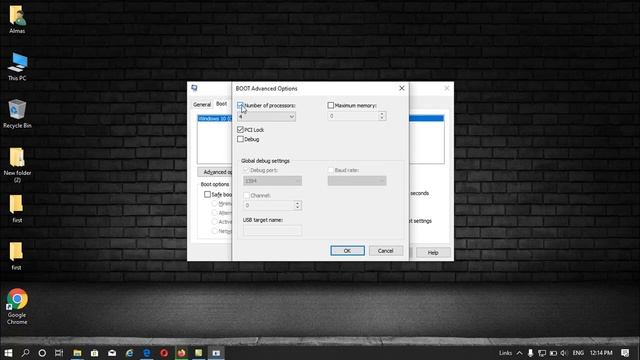This screenshot has width=640, height=360.
Task: Click the USB target name field
Action: [272, 230]
